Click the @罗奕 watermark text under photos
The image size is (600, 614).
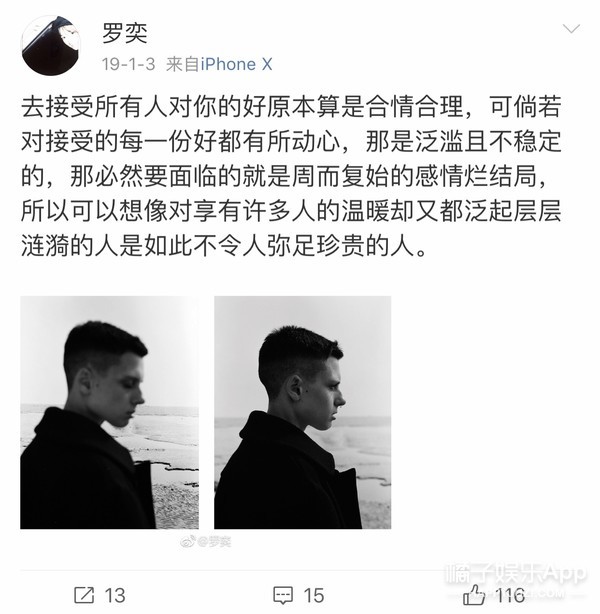point(214,542)
